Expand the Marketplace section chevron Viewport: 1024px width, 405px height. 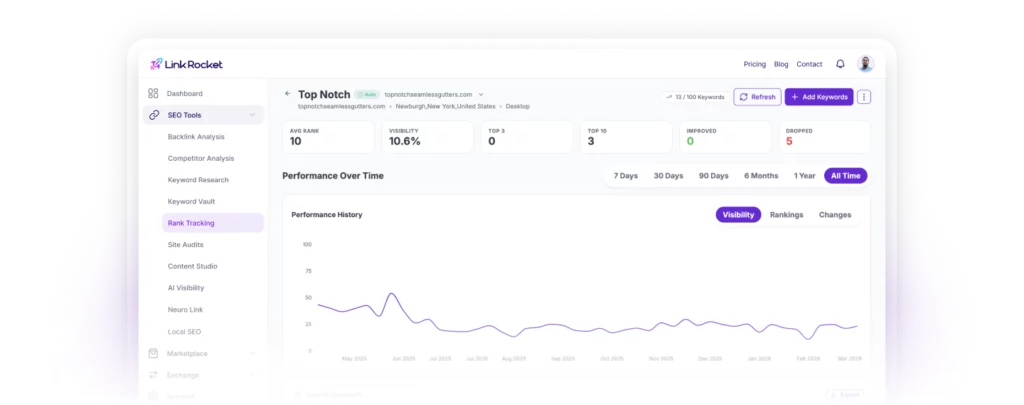coord(252,353)
